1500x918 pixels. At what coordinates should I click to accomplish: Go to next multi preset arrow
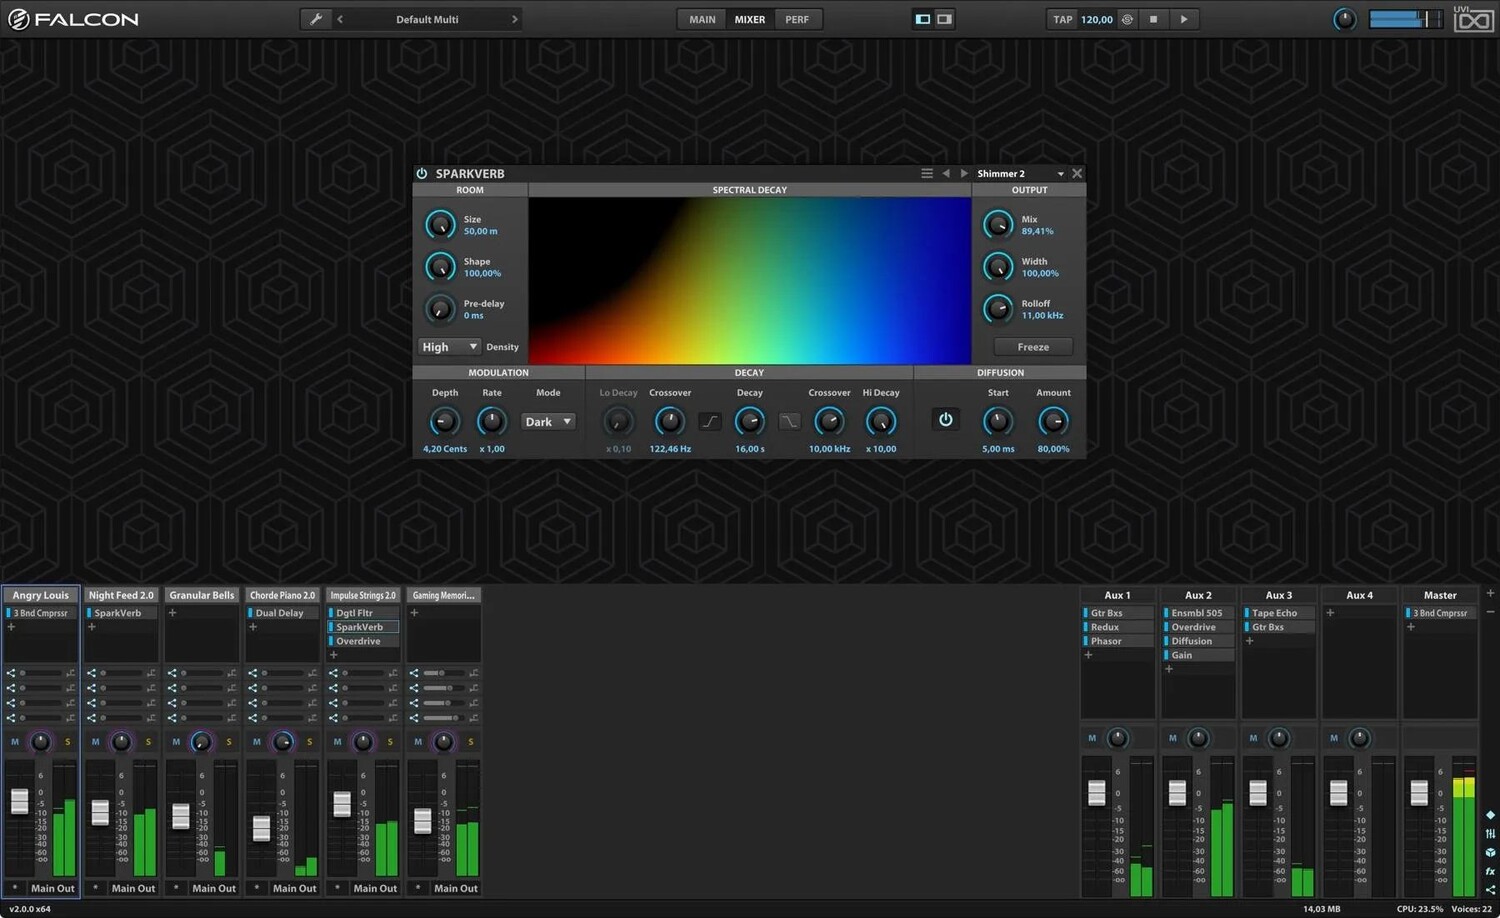[x=515, y=19]
